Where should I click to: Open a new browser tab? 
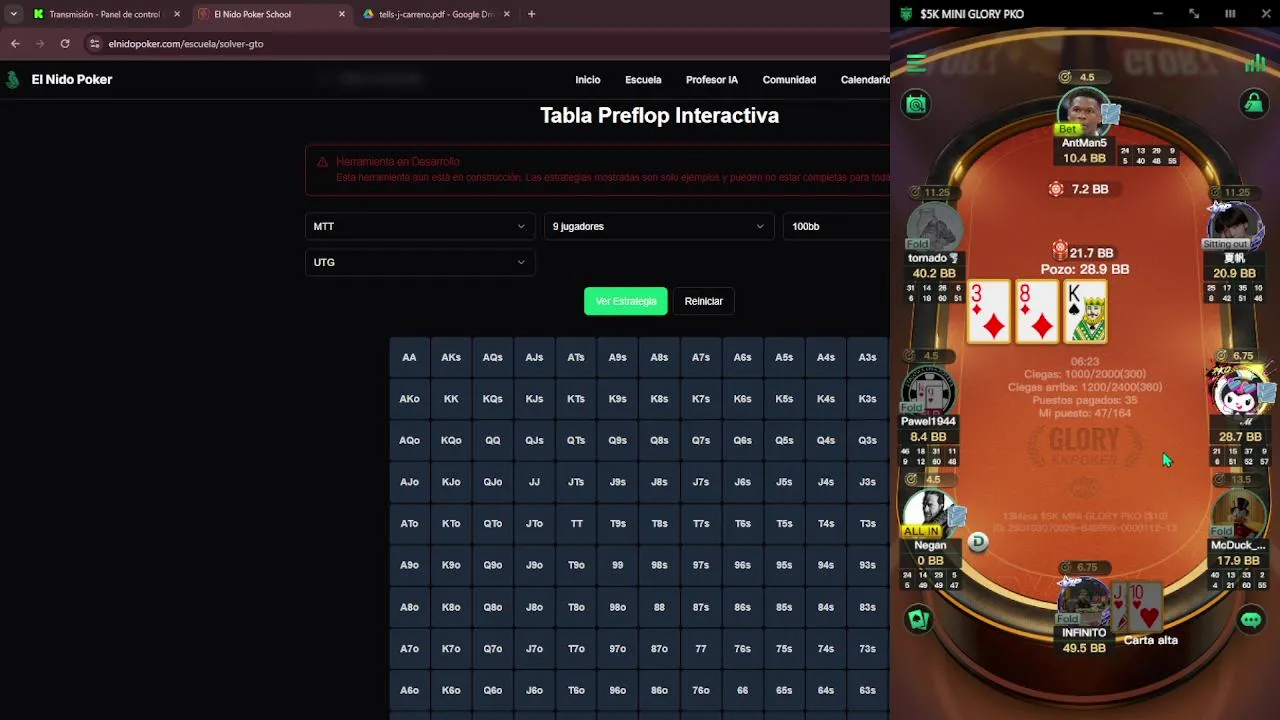coord(531,14)
